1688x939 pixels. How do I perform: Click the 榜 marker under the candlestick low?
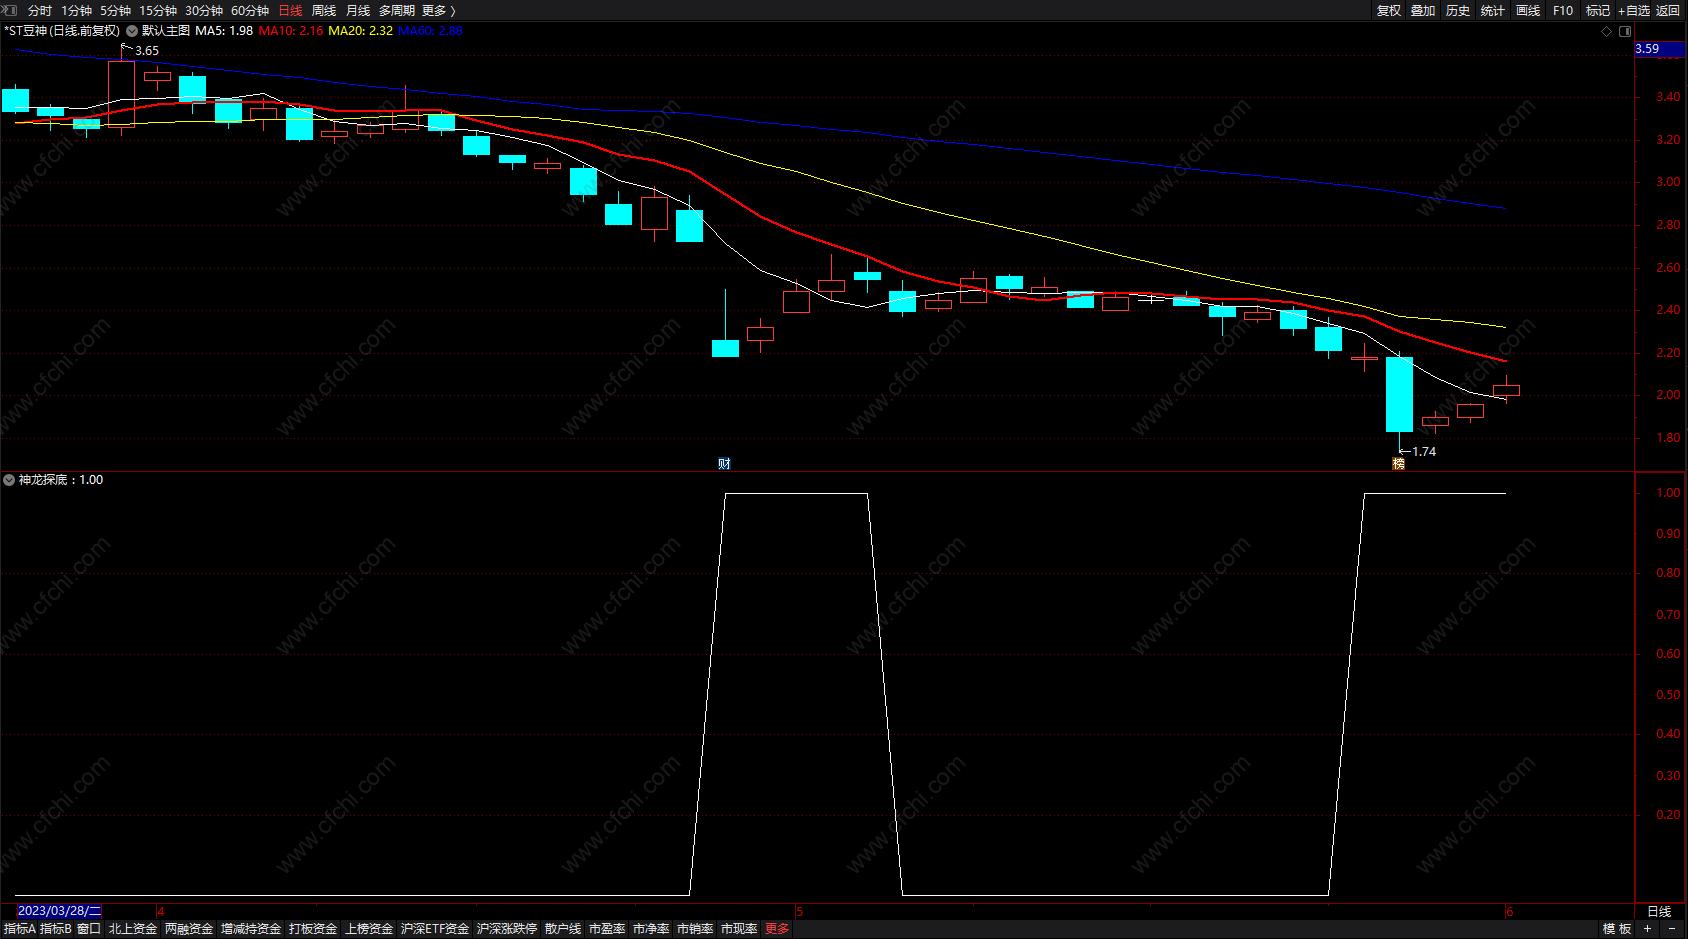1399,463
